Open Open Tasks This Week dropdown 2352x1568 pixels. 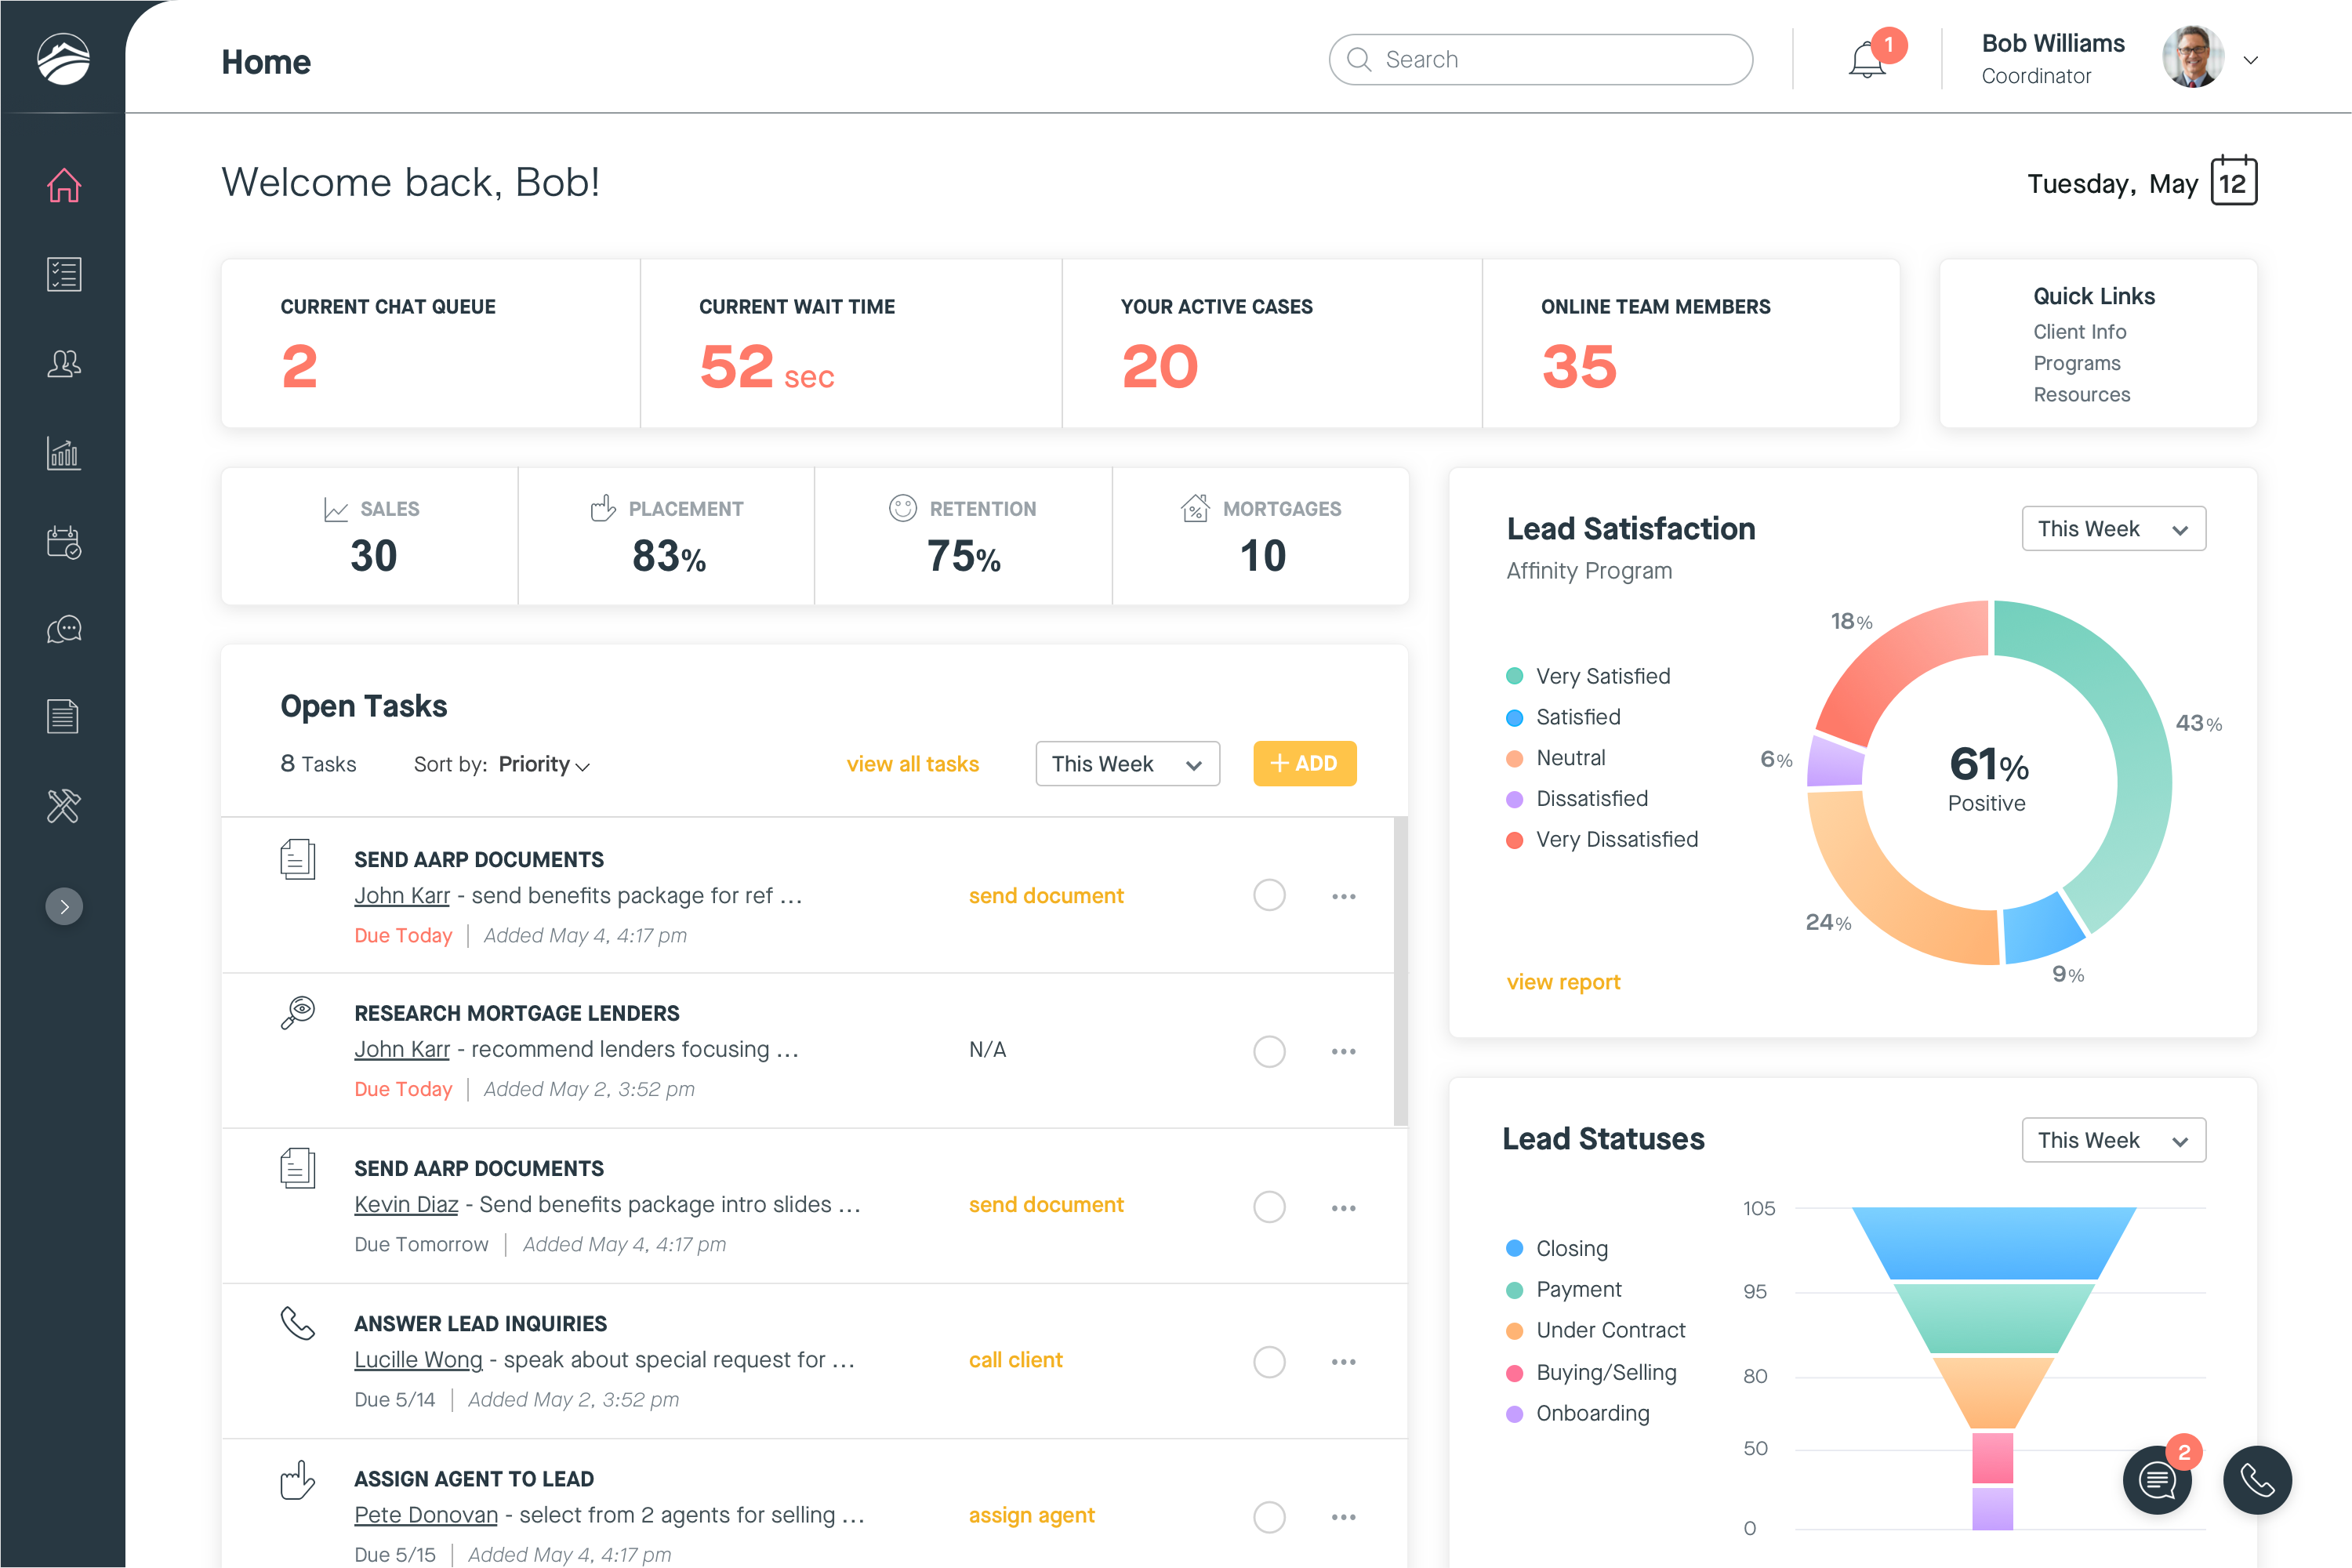[x=1127, y=764]
